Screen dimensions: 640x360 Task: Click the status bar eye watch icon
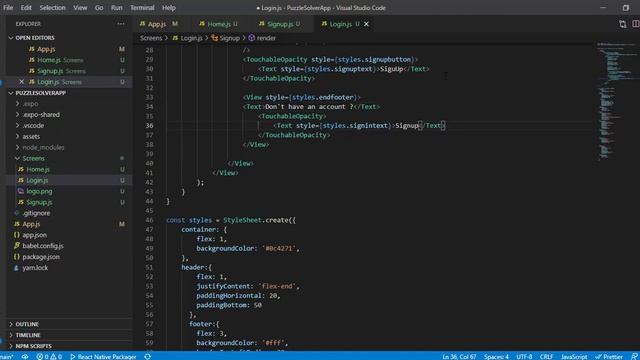click(x=25, y=357)
